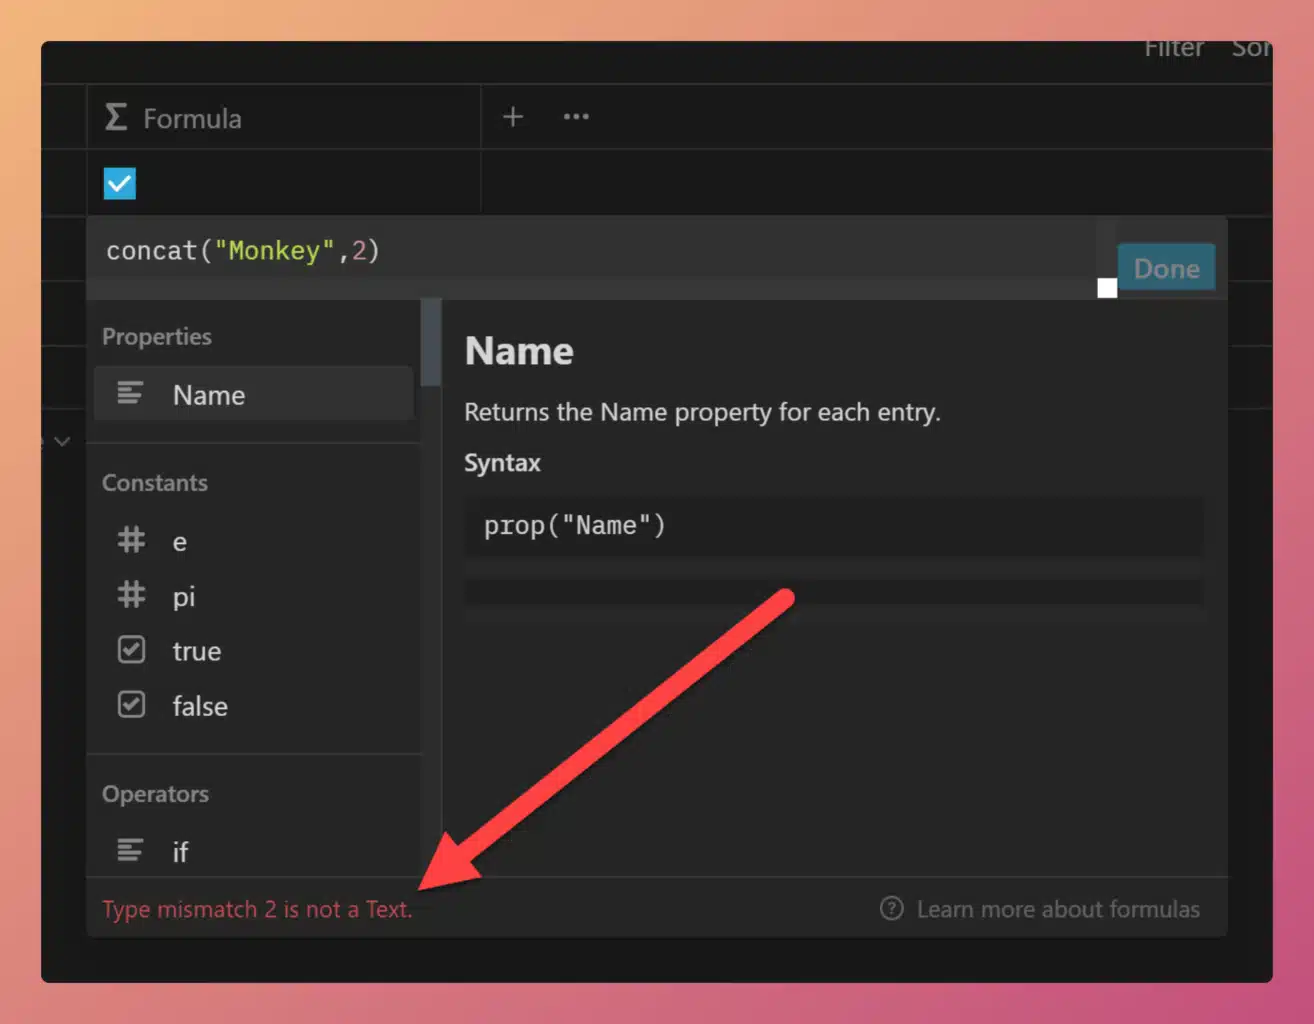1314x1024 pixels.
Task: Click the Filter option at top
Action: click(x=1173, y=50)
